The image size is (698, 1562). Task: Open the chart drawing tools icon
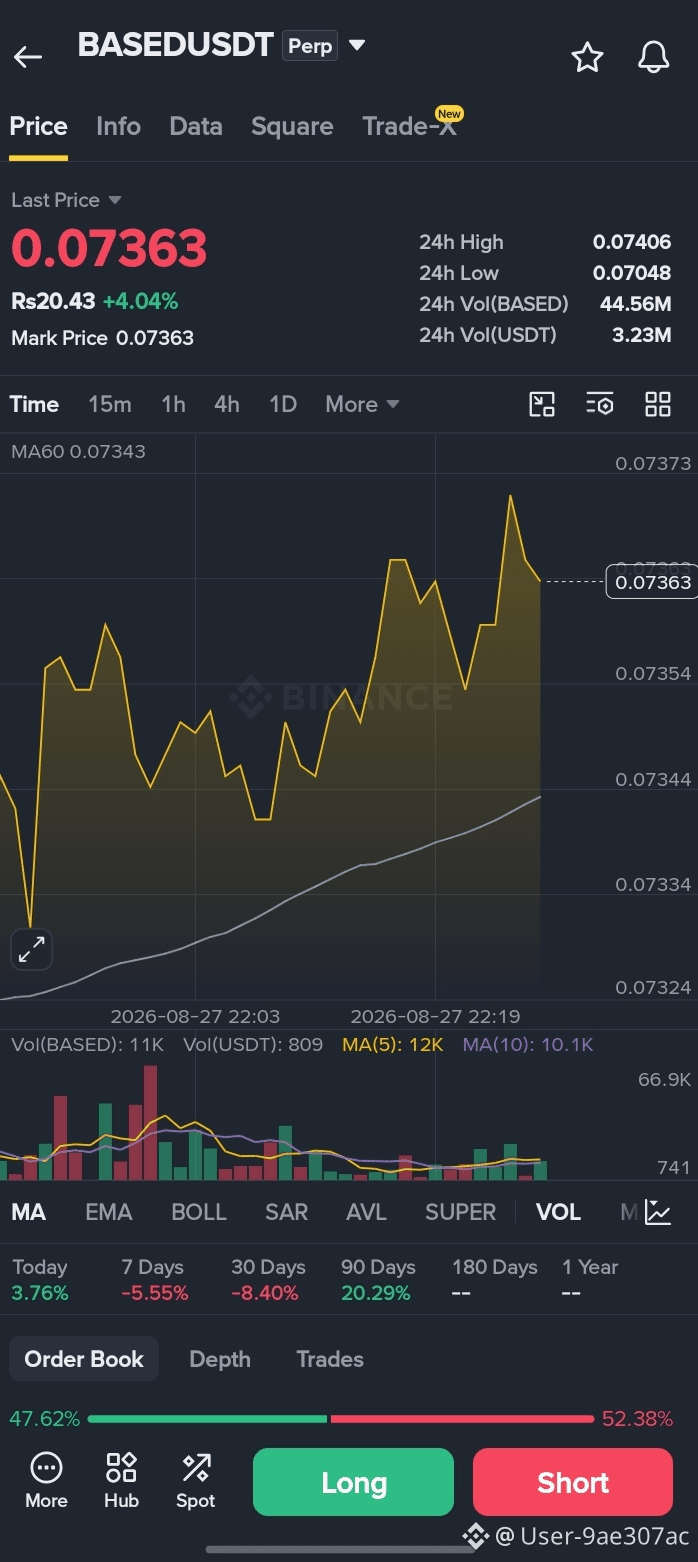(542, 404)
